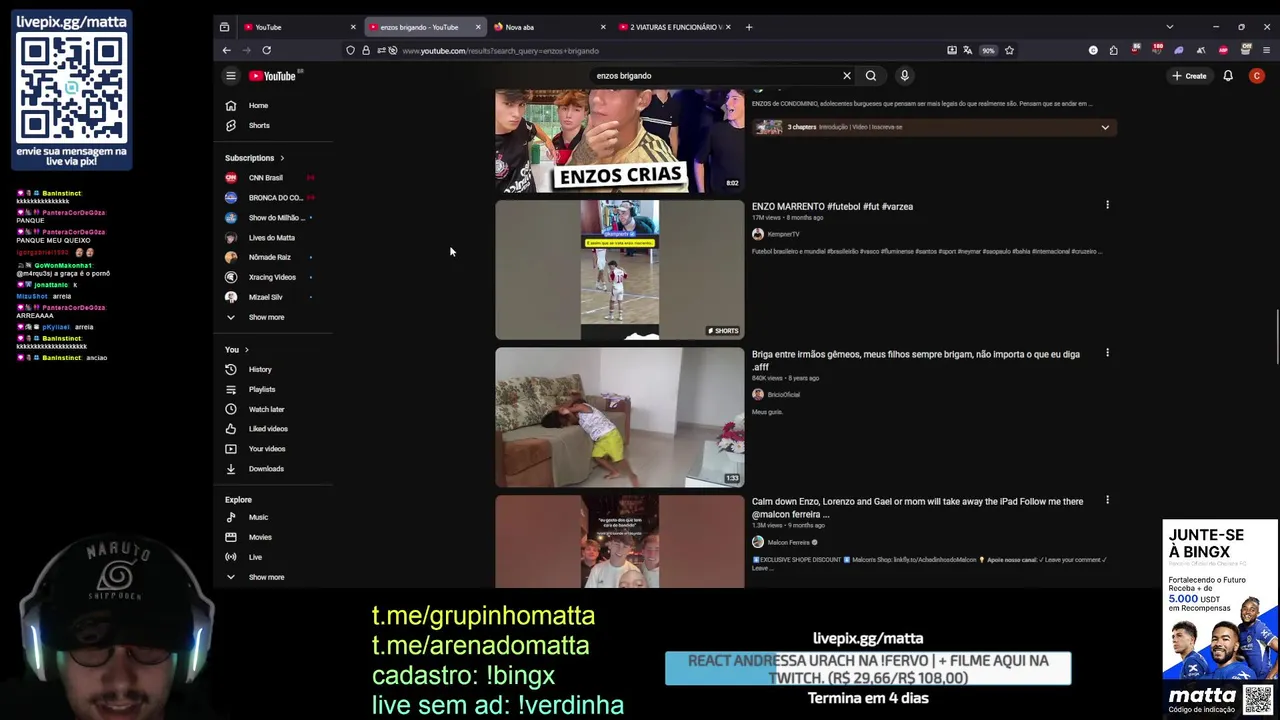Click the tracking protection shield icon
Screen dimensions: 1280x720
click(x=350, y=50)
